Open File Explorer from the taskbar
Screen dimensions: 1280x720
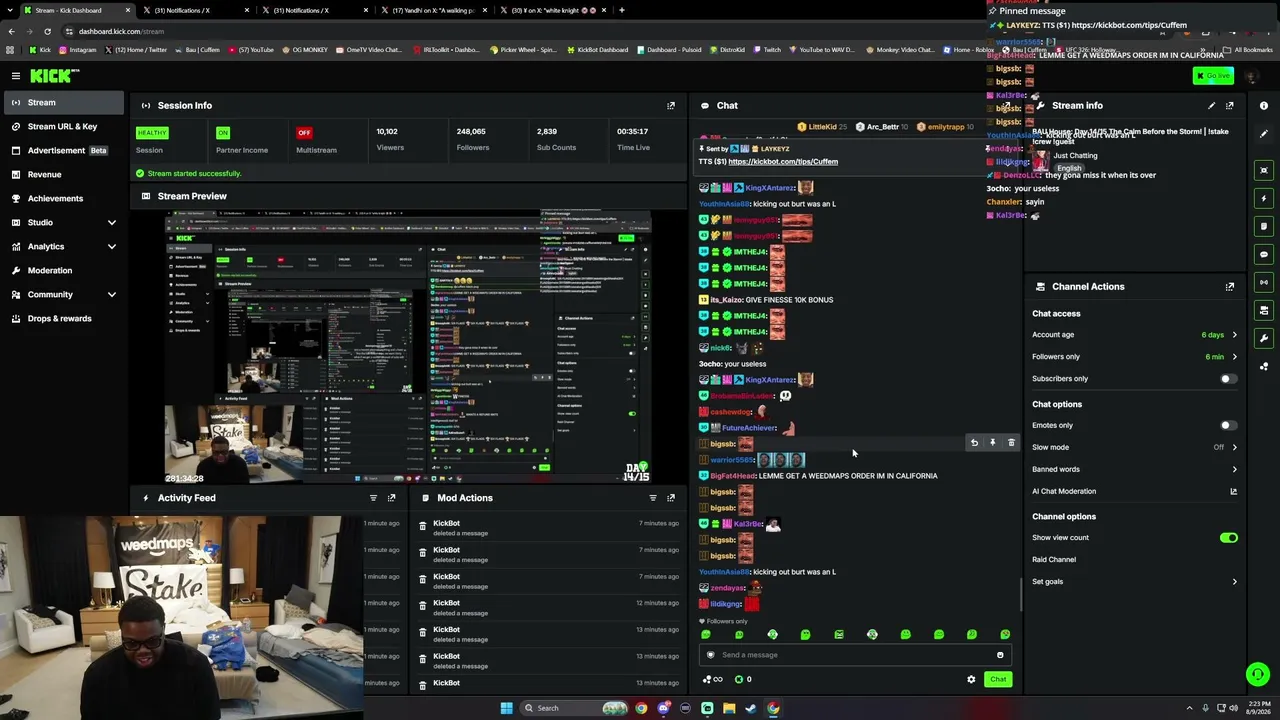pos(729,708)
